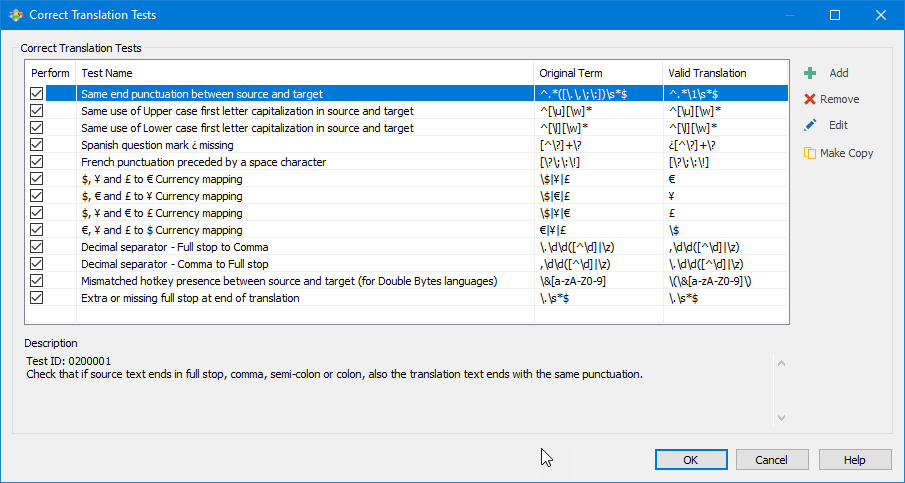The height and width of the screenshot is (483, 905).
Task: Disable the French punctuation test checkbox
Action: pos(37,162)
